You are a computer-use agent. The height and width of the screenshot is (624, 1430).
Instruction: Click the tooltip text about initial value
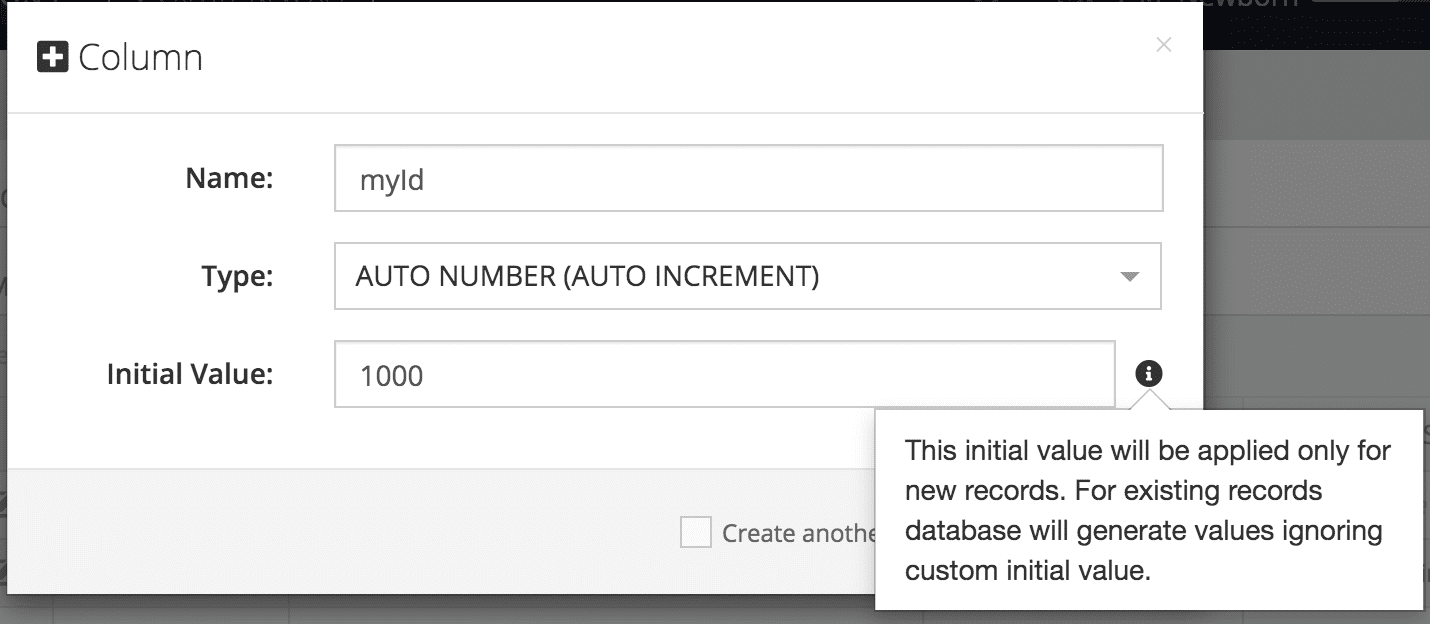[1148, 510]
